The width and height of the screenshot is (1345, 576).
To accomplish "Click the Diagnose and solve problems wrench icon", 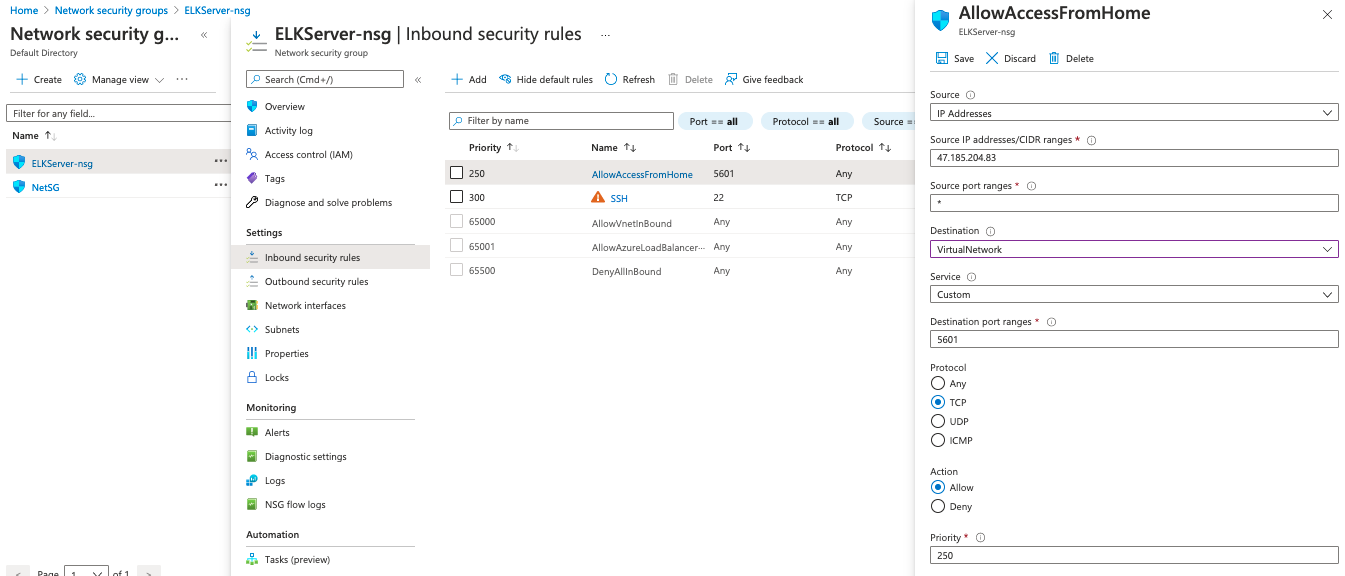I will pos(252,202).
